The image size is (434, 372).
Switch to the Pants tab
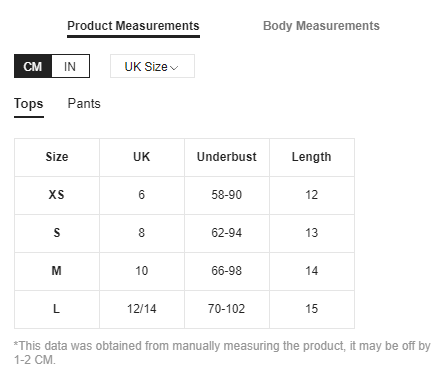tap(84, 104)
